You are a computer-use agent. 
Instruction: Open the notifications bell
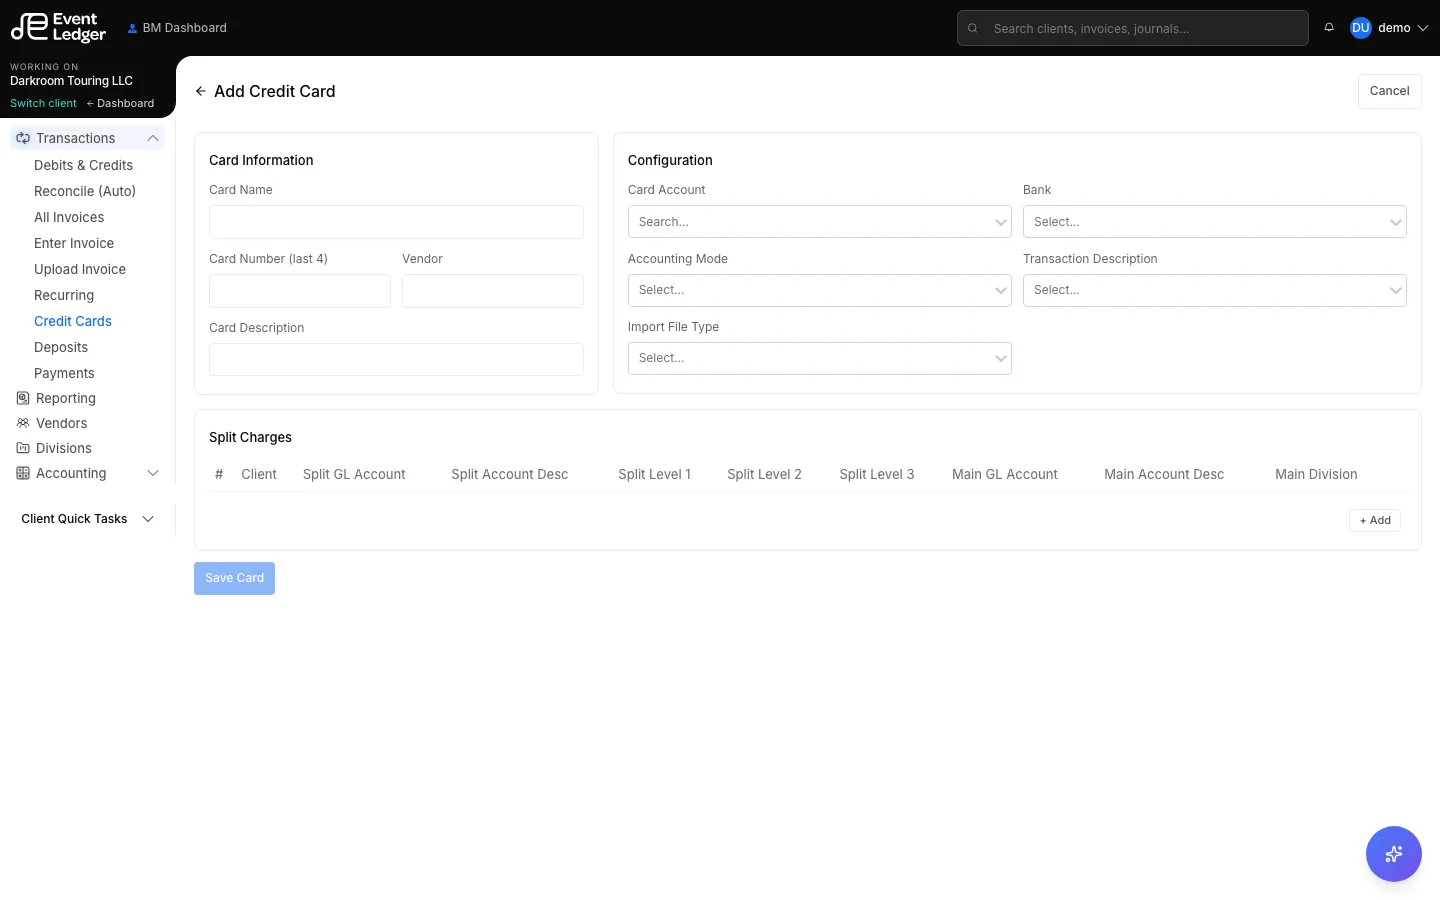(1329, 28)
